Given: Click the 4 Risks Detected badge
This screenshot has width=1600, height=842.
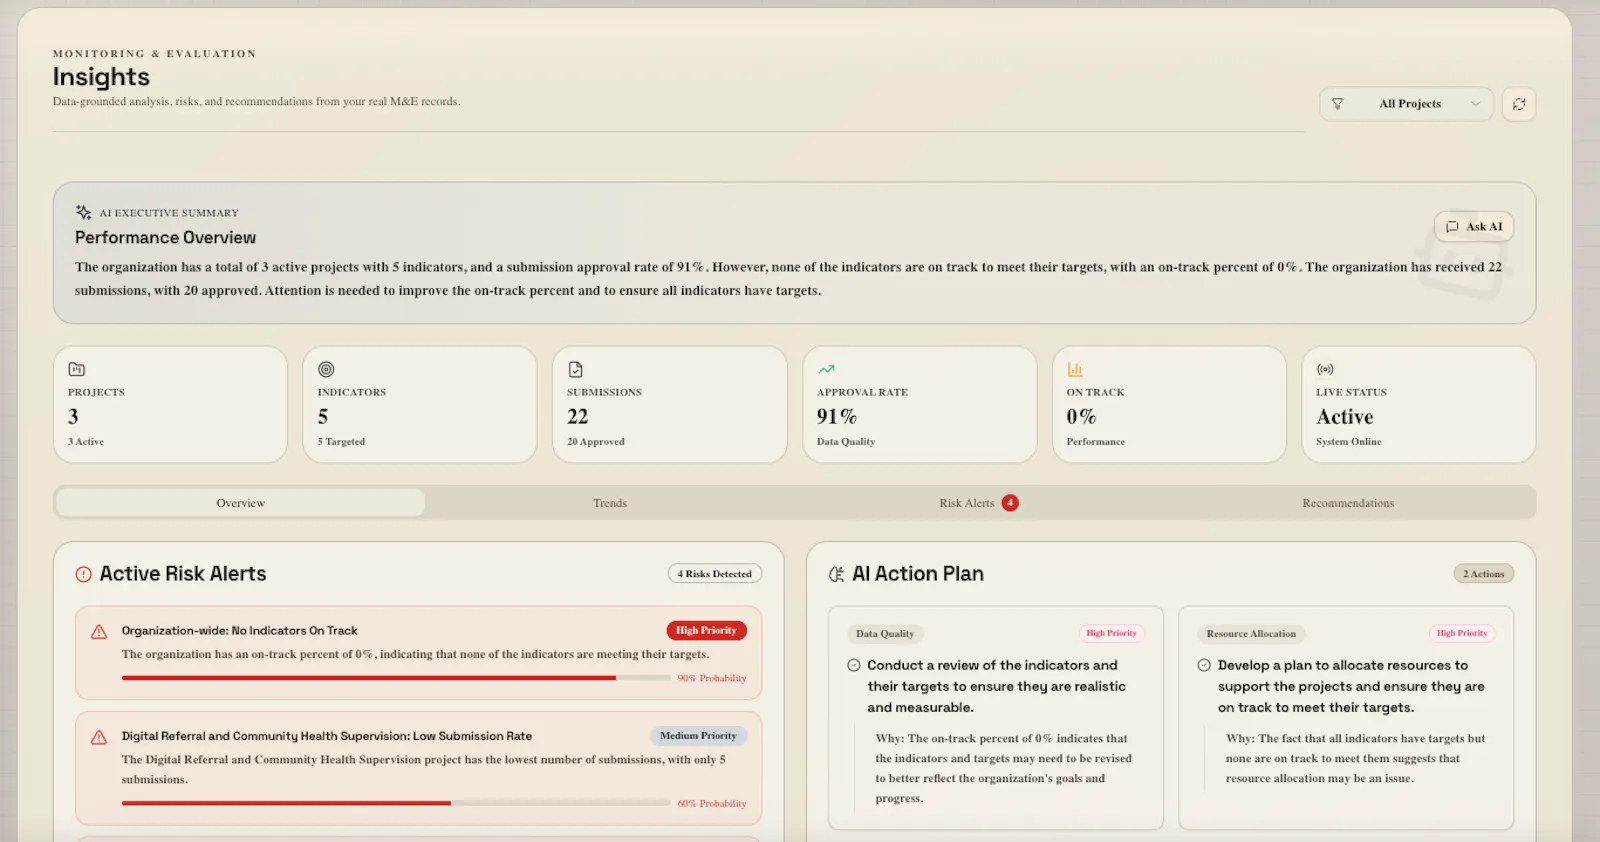Looking at the screenshot, I should 715,574.
